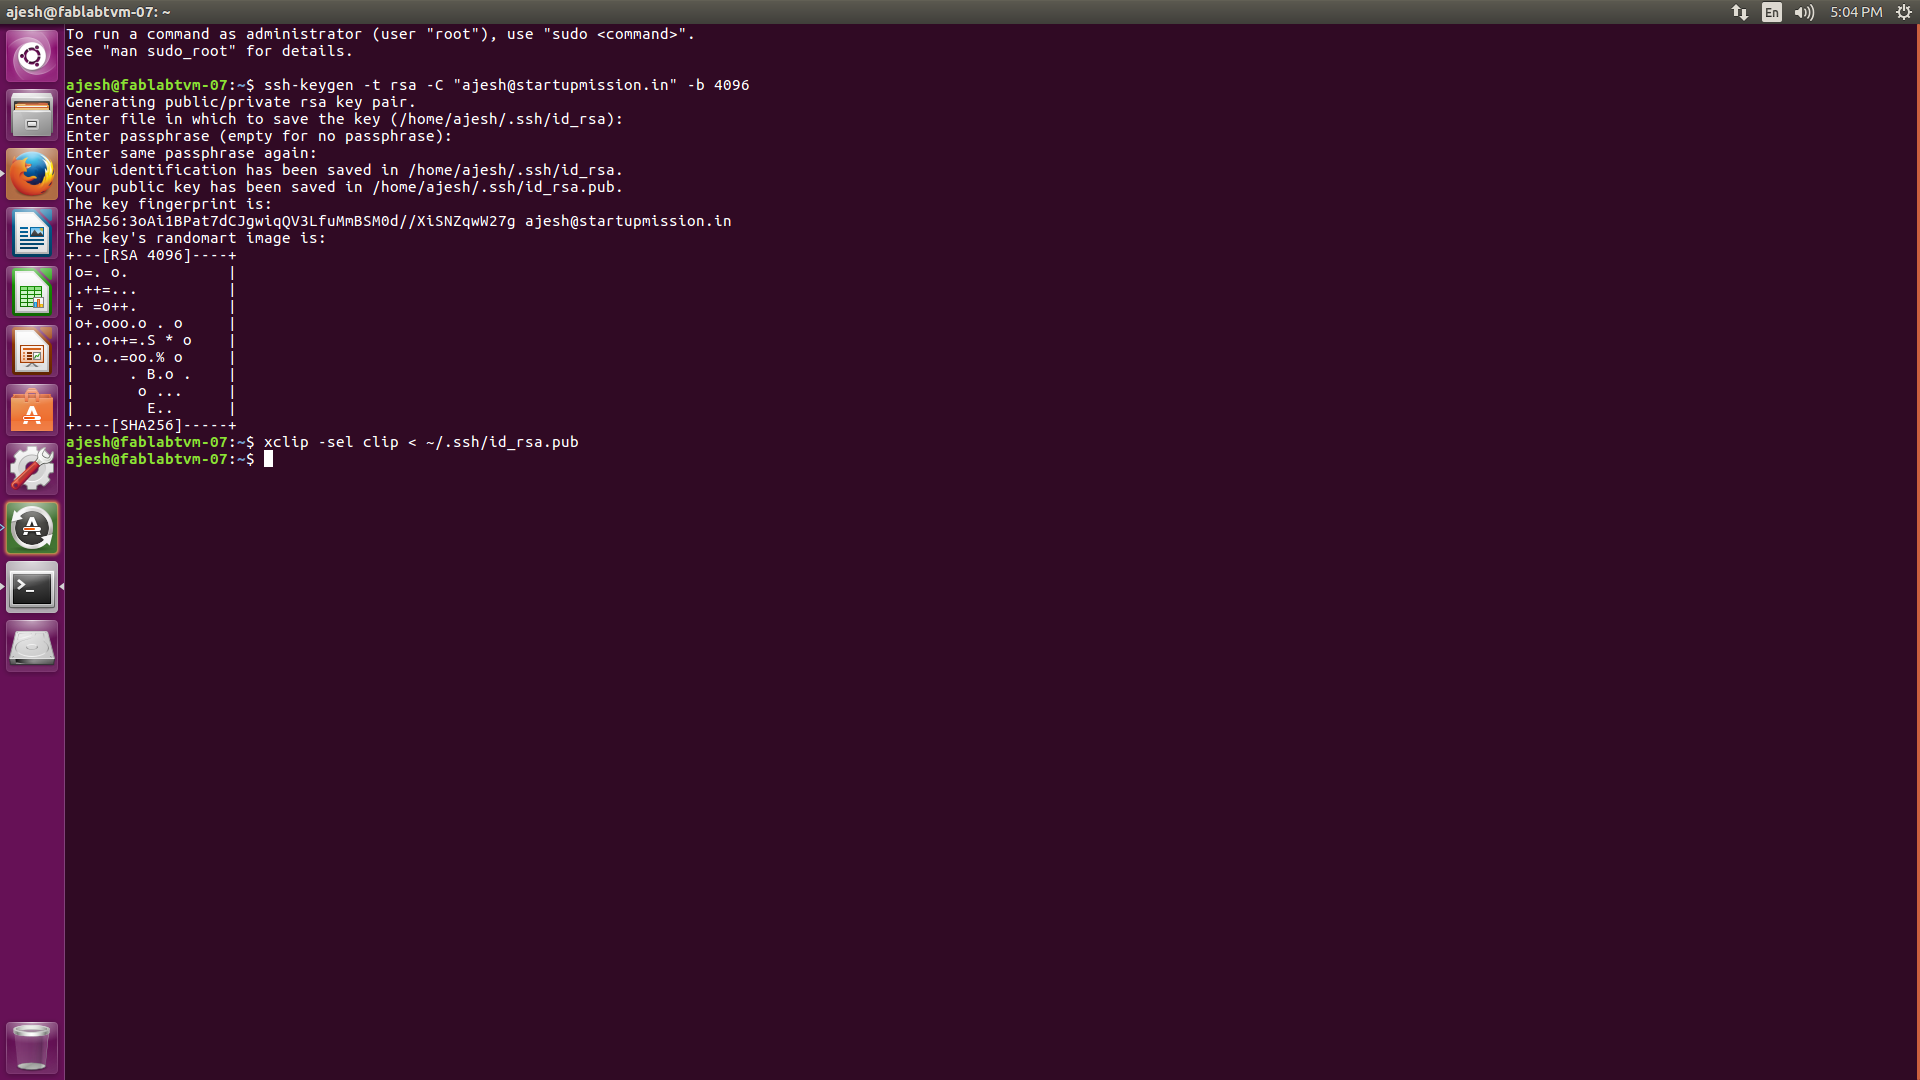
Task: Open the sound indicator menu
Action: point(1803,12)
